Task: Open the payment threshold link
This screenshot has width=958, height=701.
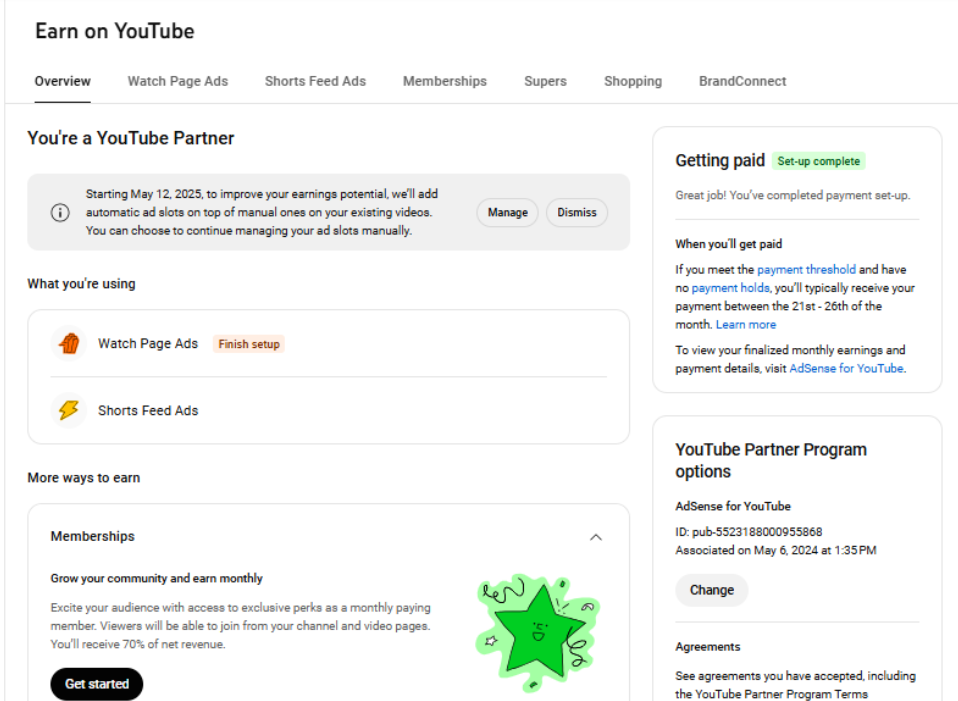Action: coord(806,269)
